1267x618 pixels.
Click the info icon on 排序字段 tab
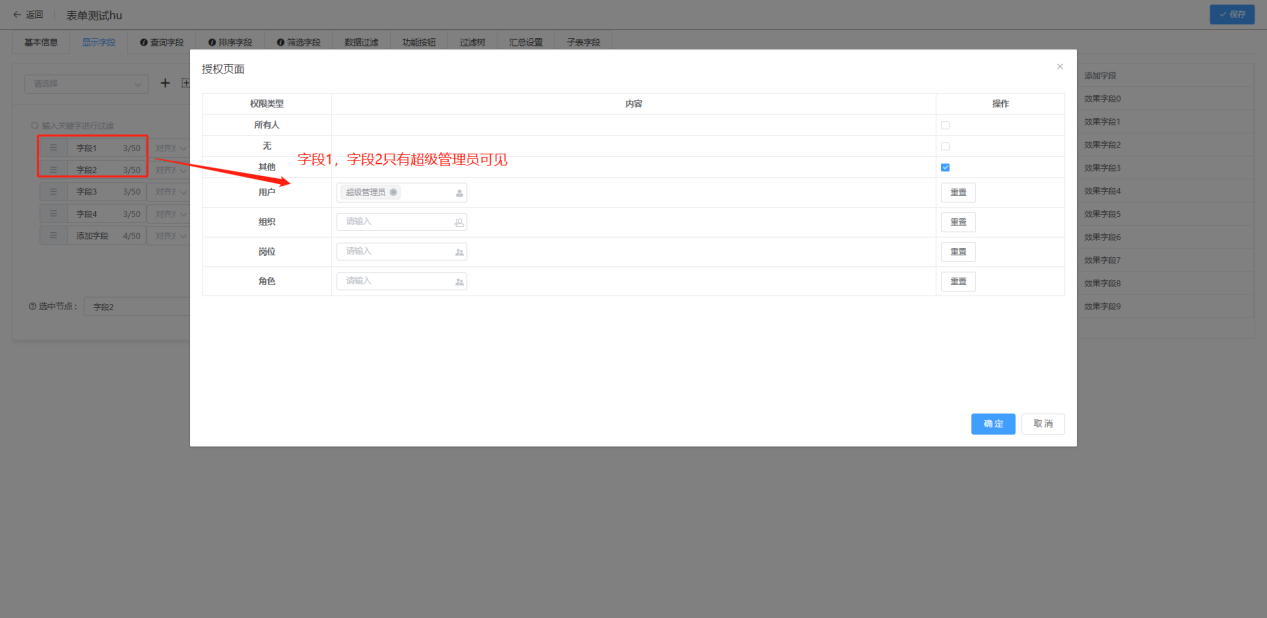212,43
